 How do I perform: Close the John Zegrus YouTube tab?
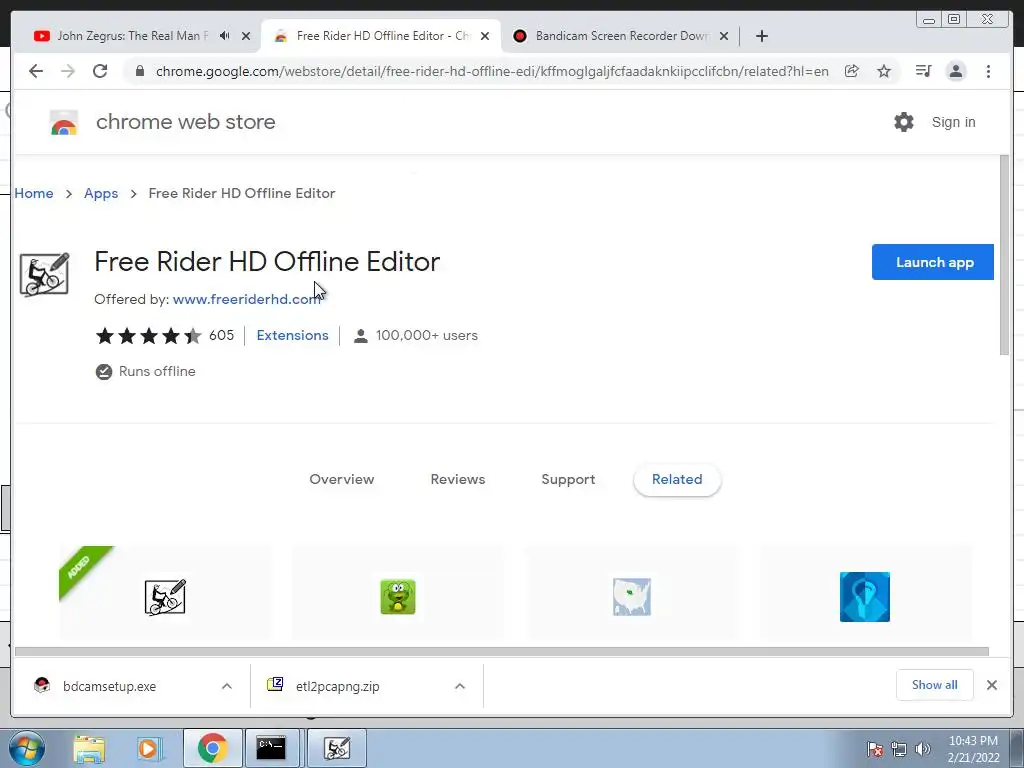point(246,36)
